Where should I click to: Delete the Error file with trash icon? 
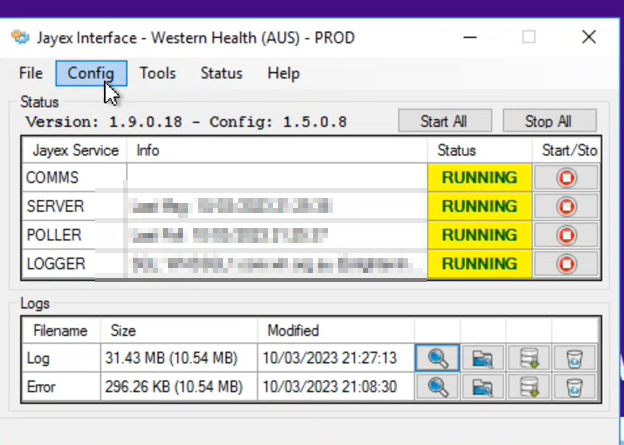pos(574,387)
